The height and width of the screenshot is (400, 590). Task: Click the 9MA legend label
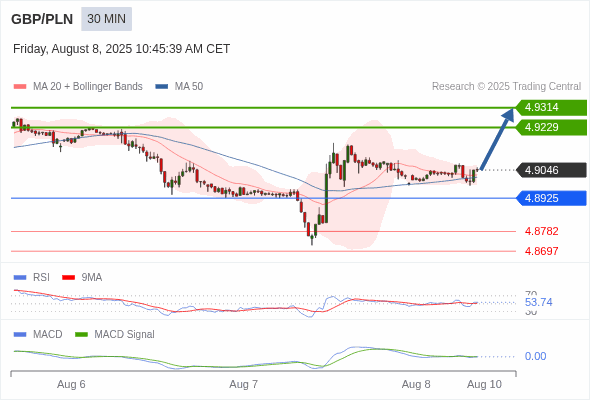pos(92,278)
